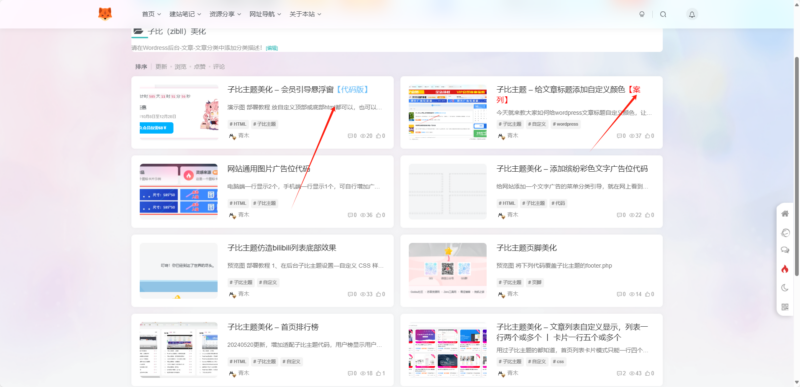Expand the 建站笔记 navigation dropdown
Viewport: 800px width, 387px height.
coord(185,14)
